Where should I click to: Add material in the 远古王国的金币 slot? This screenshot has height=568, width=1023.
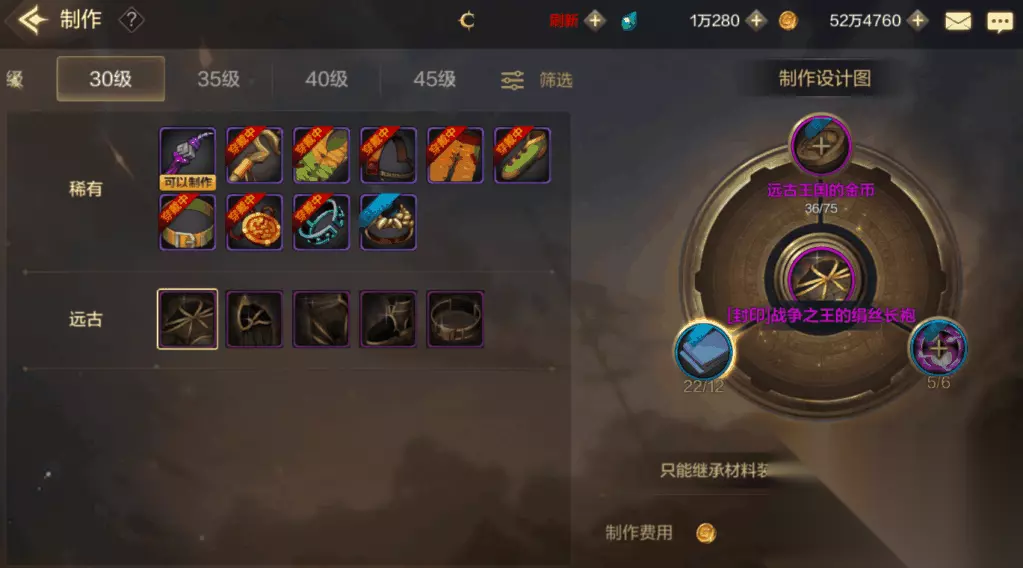coord(821,146)
